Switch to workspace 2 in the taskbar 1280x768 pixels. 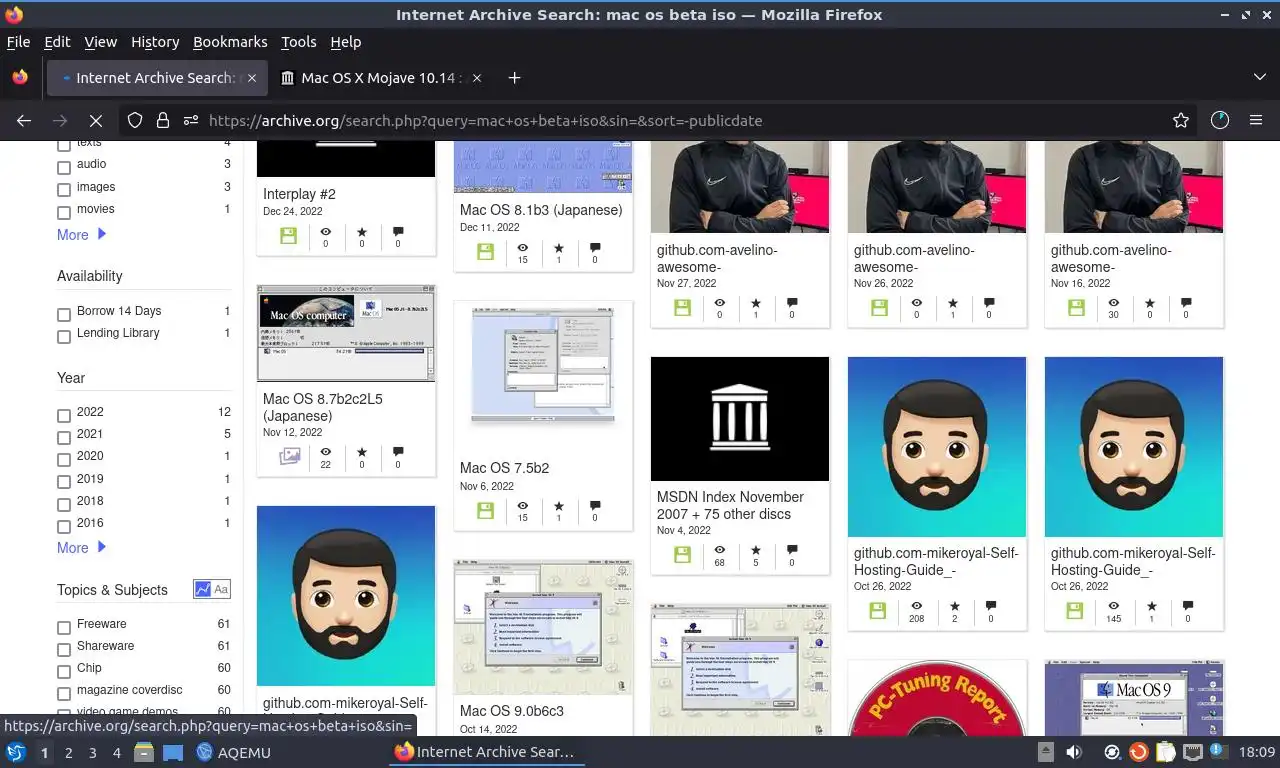[x=69, y=753]
